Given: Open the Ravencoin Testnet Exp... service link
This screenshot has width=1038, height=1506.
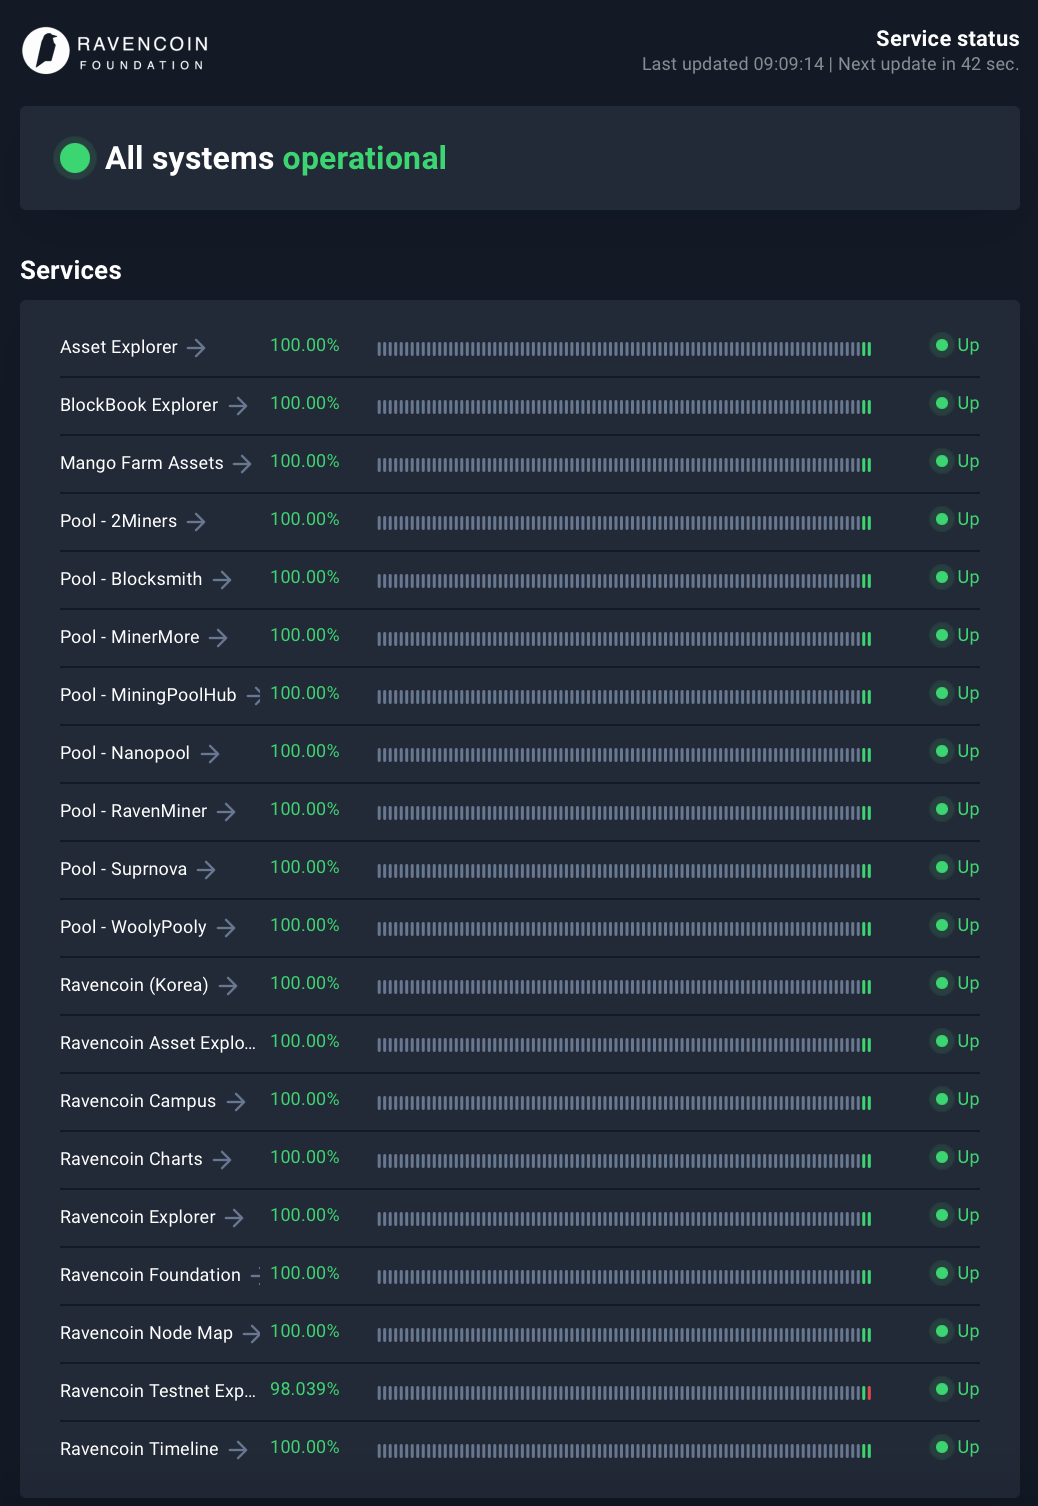Looking at the screenshot, I should [x=158, y=1391].
